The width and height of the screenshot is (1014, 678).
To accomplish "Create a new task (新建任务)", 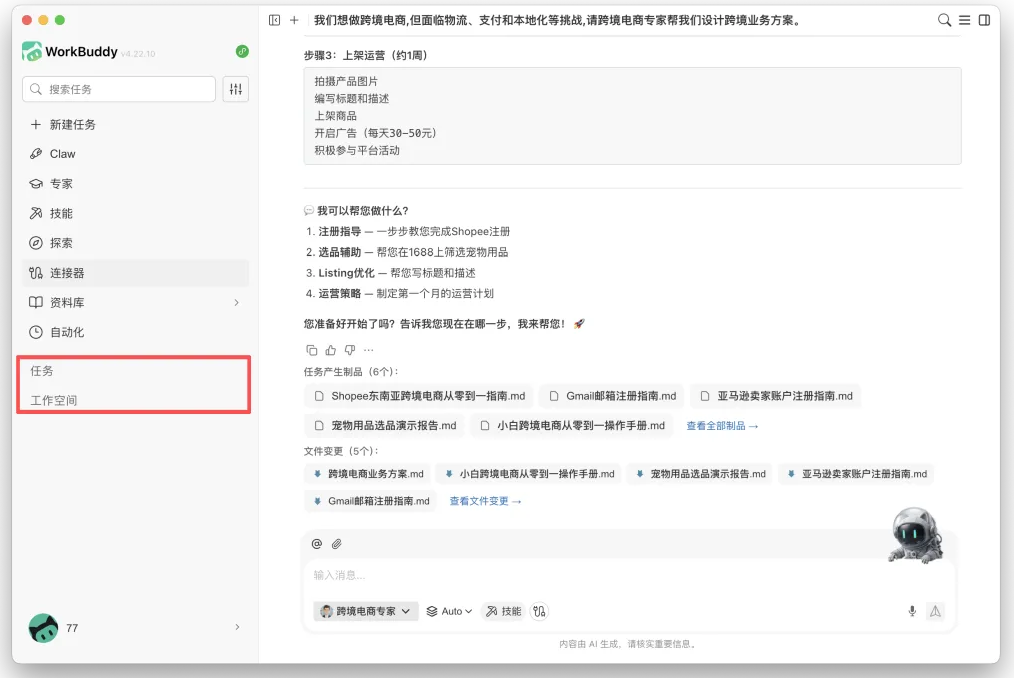I will click(135, 124).
